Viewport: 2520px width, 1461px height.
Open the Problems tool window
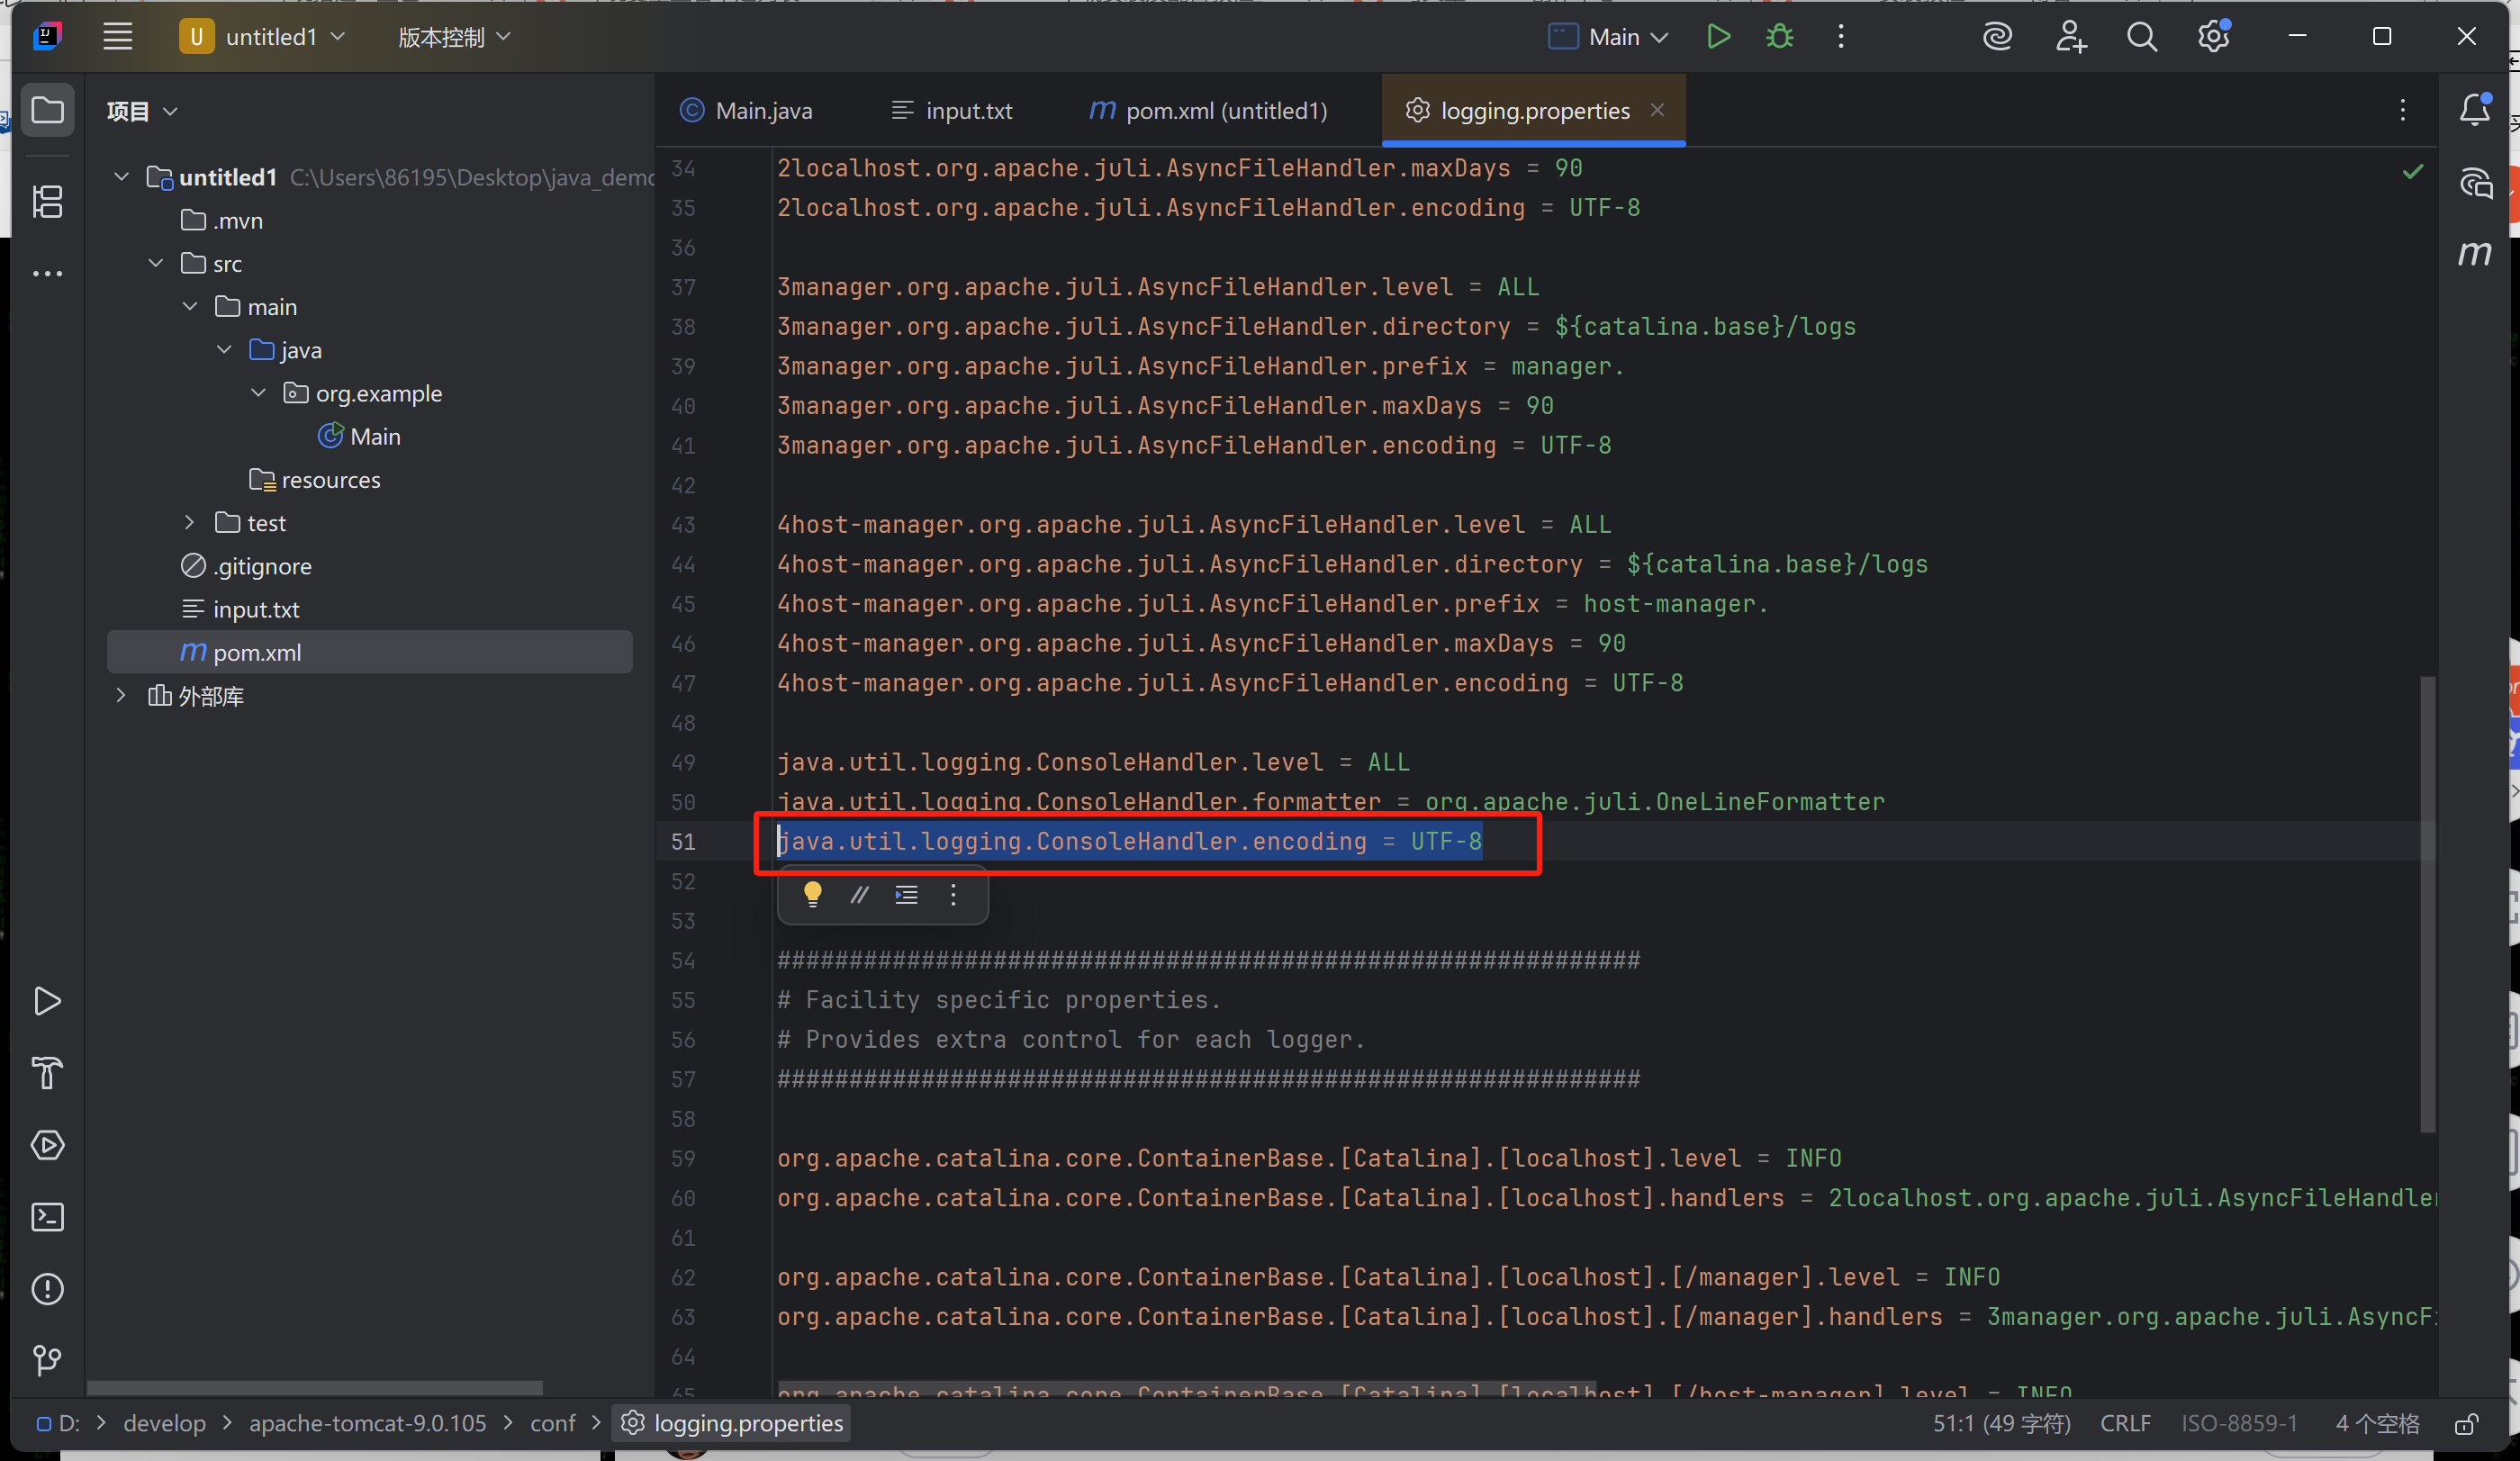tap(47, 1289)
